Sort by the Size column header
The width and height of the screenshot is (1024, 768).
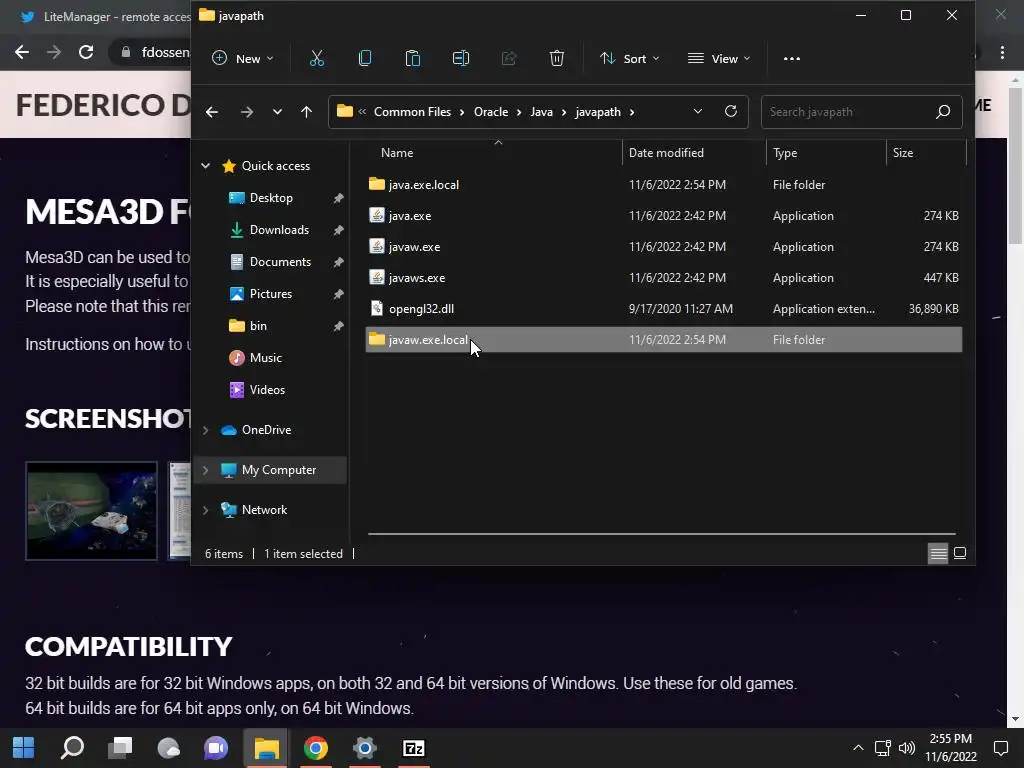tap(903, 153)
